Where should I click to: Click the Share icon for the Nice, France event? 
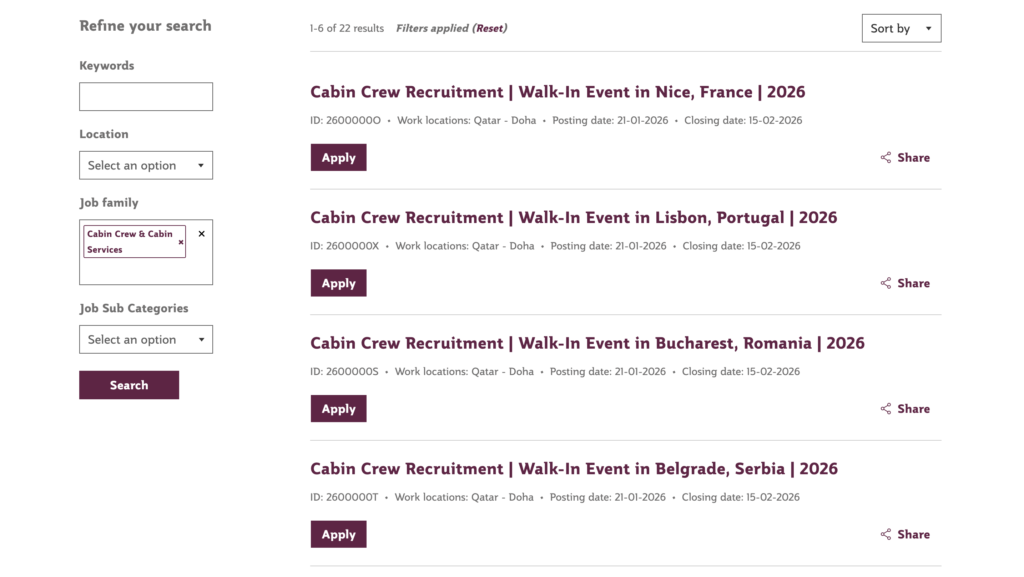pyautogui.click(x=886, y=157)
